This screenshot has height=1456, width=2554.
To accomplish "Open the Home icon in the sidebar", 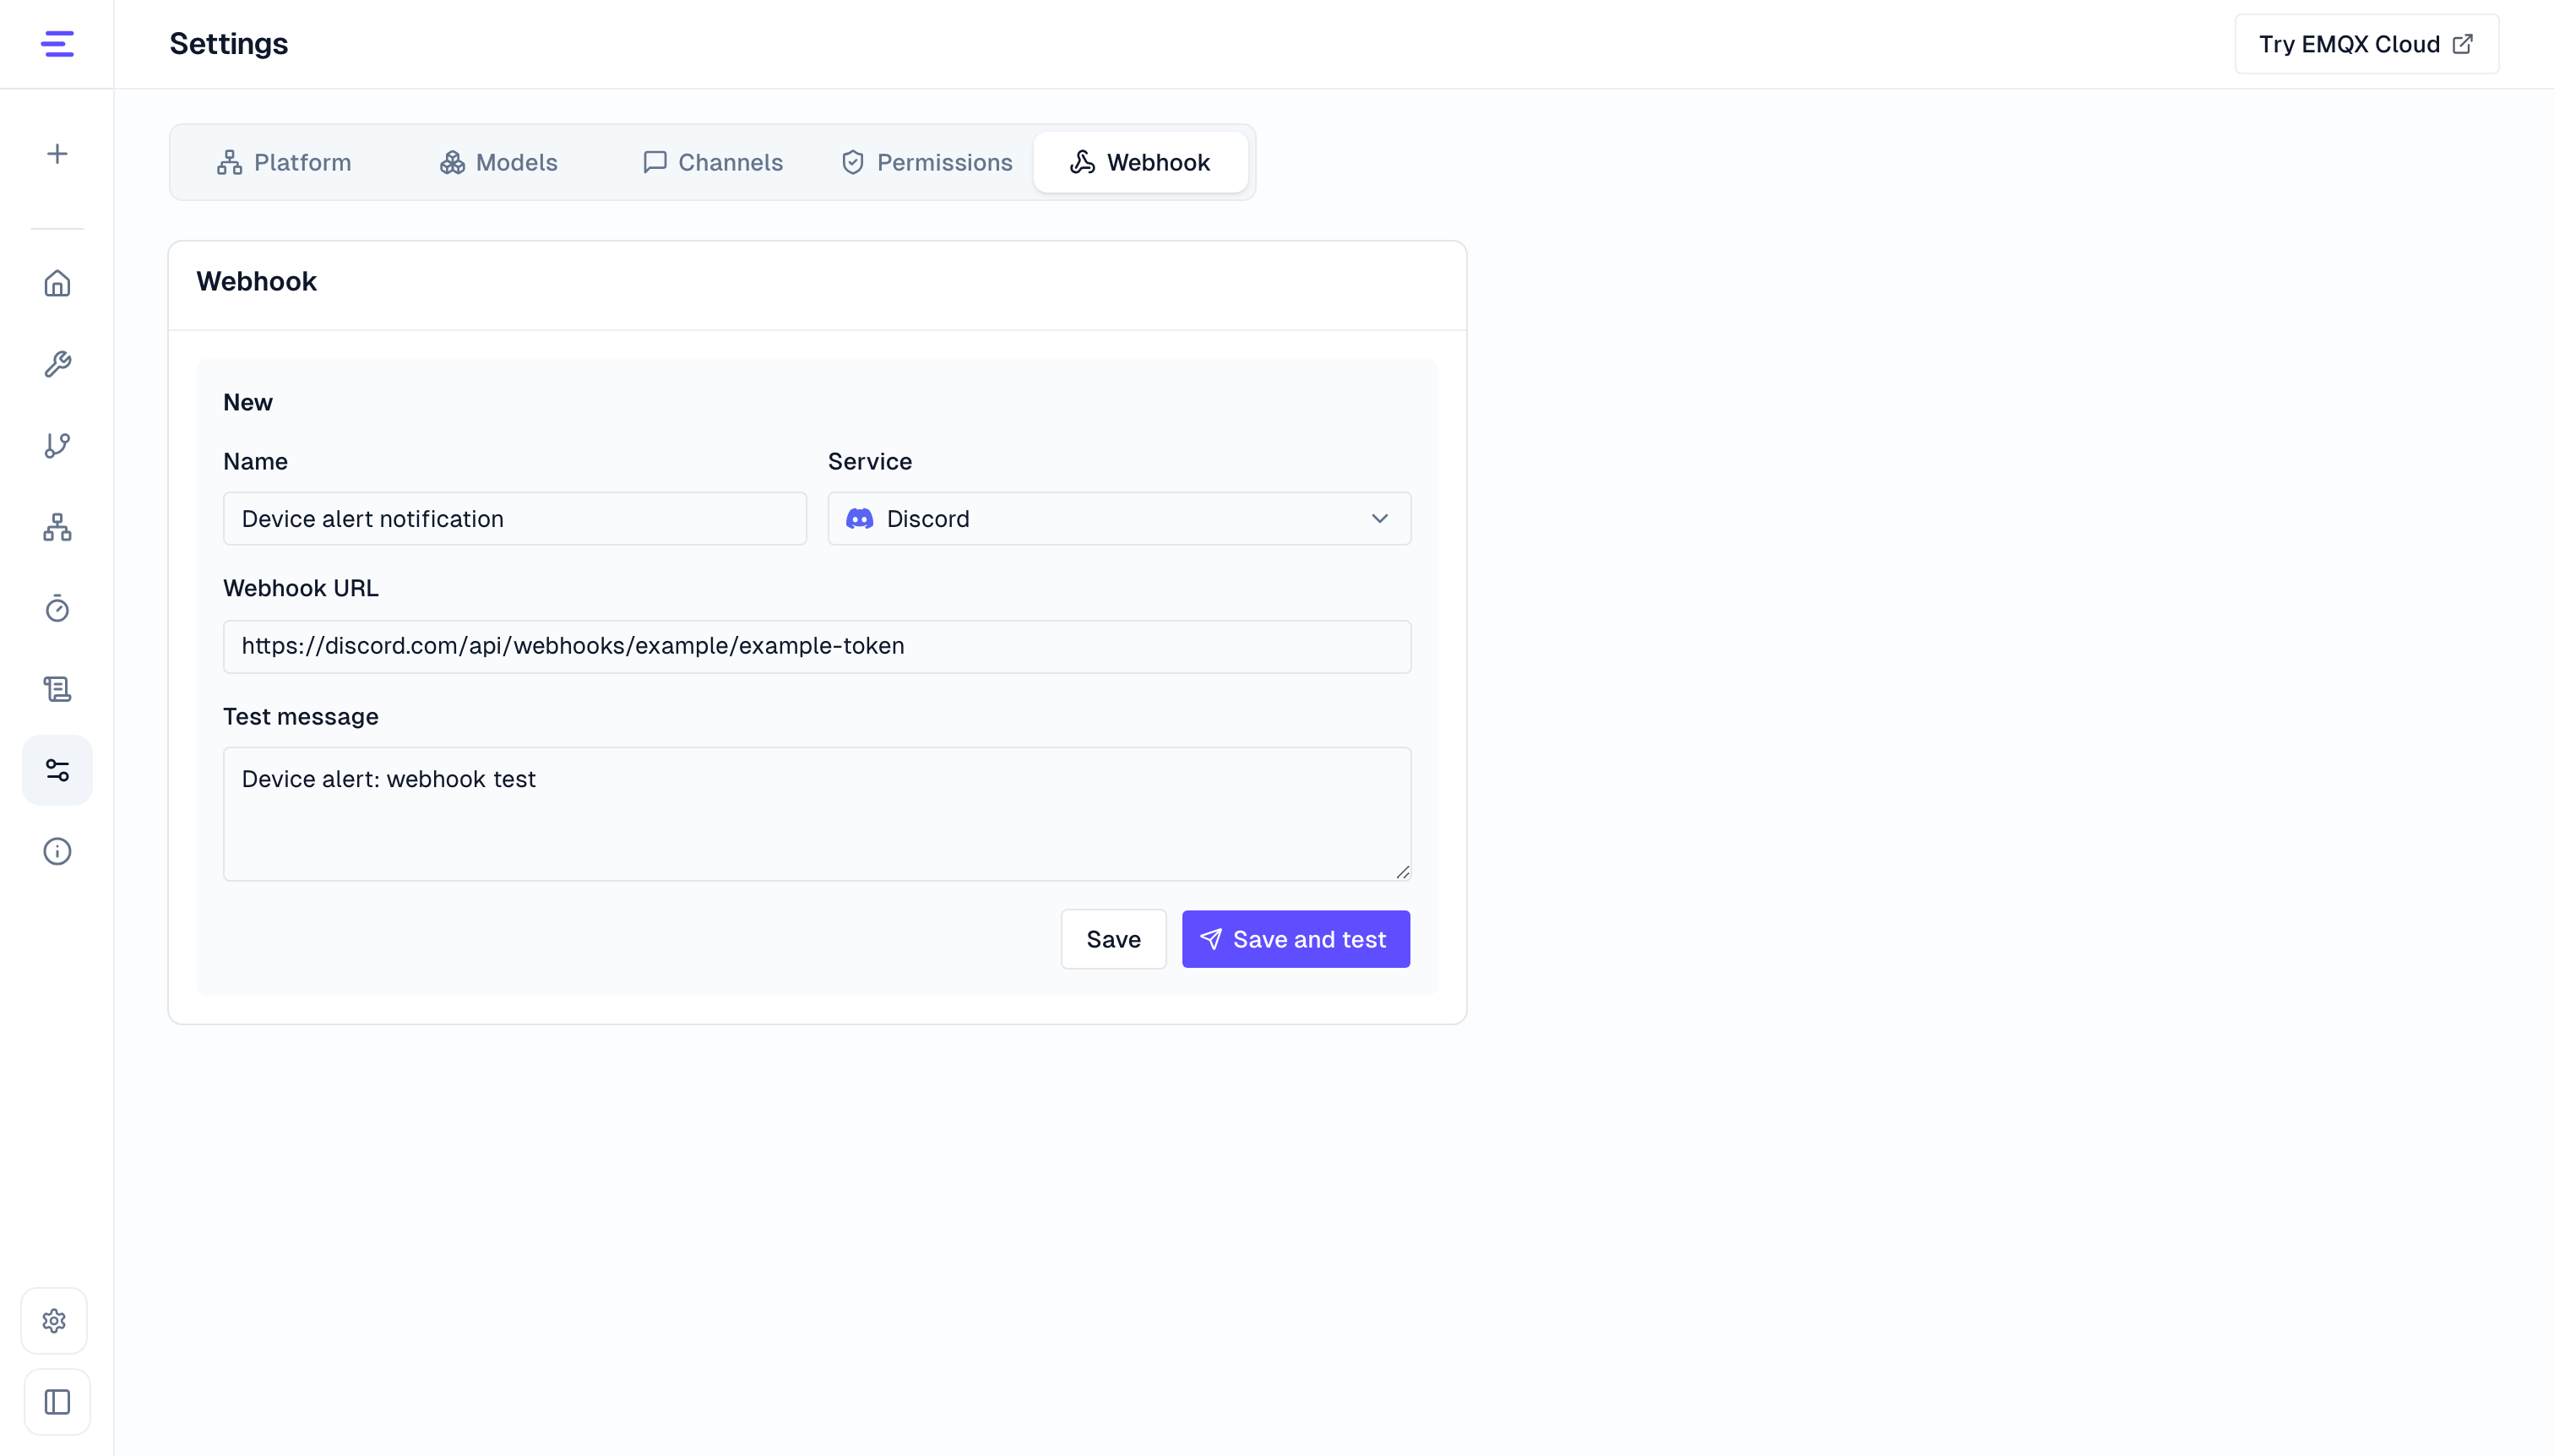I will point(57,283).
